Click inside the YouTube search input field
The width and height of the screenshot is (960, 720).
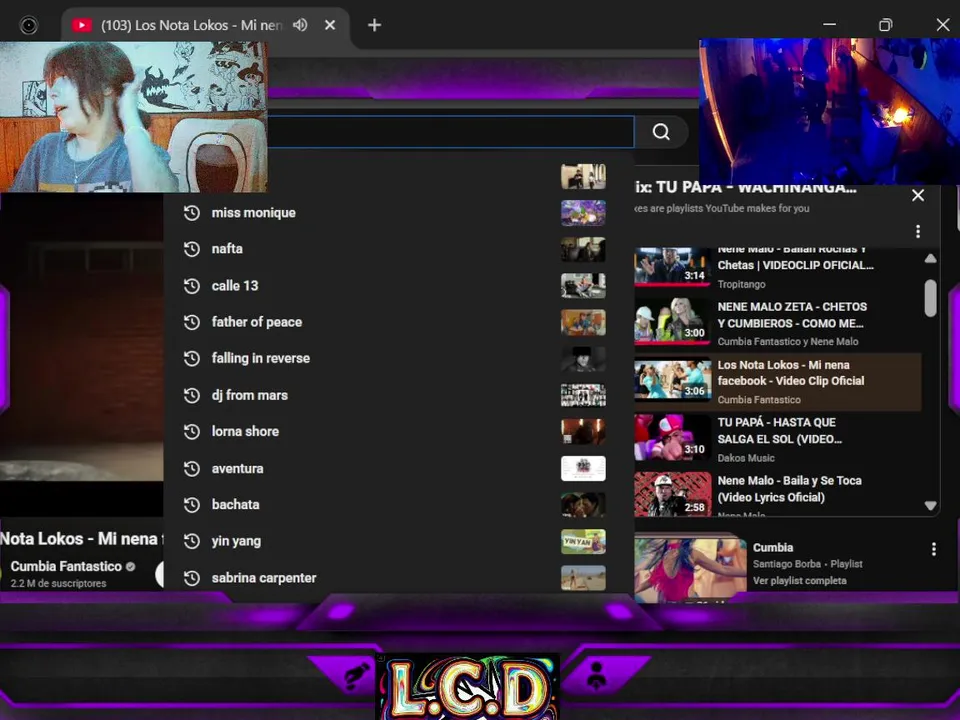pos(451,132)
